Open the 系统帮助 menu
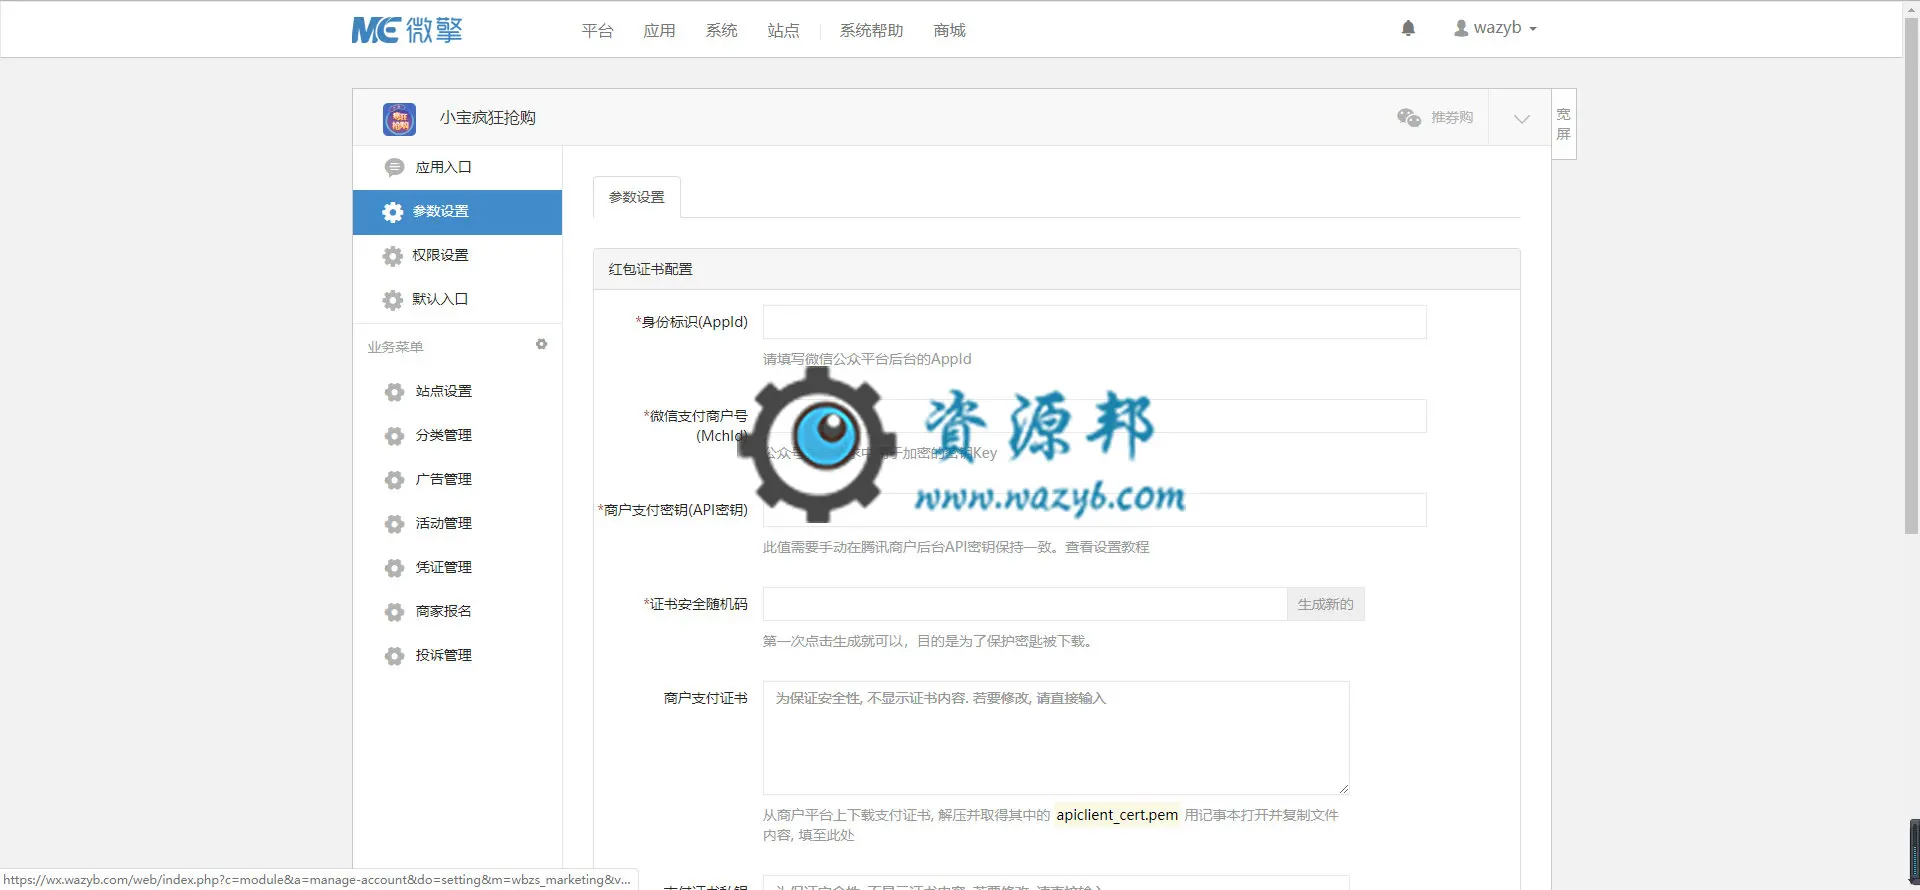Screen dimensions: 1920x890 click(x=871, y=31)
